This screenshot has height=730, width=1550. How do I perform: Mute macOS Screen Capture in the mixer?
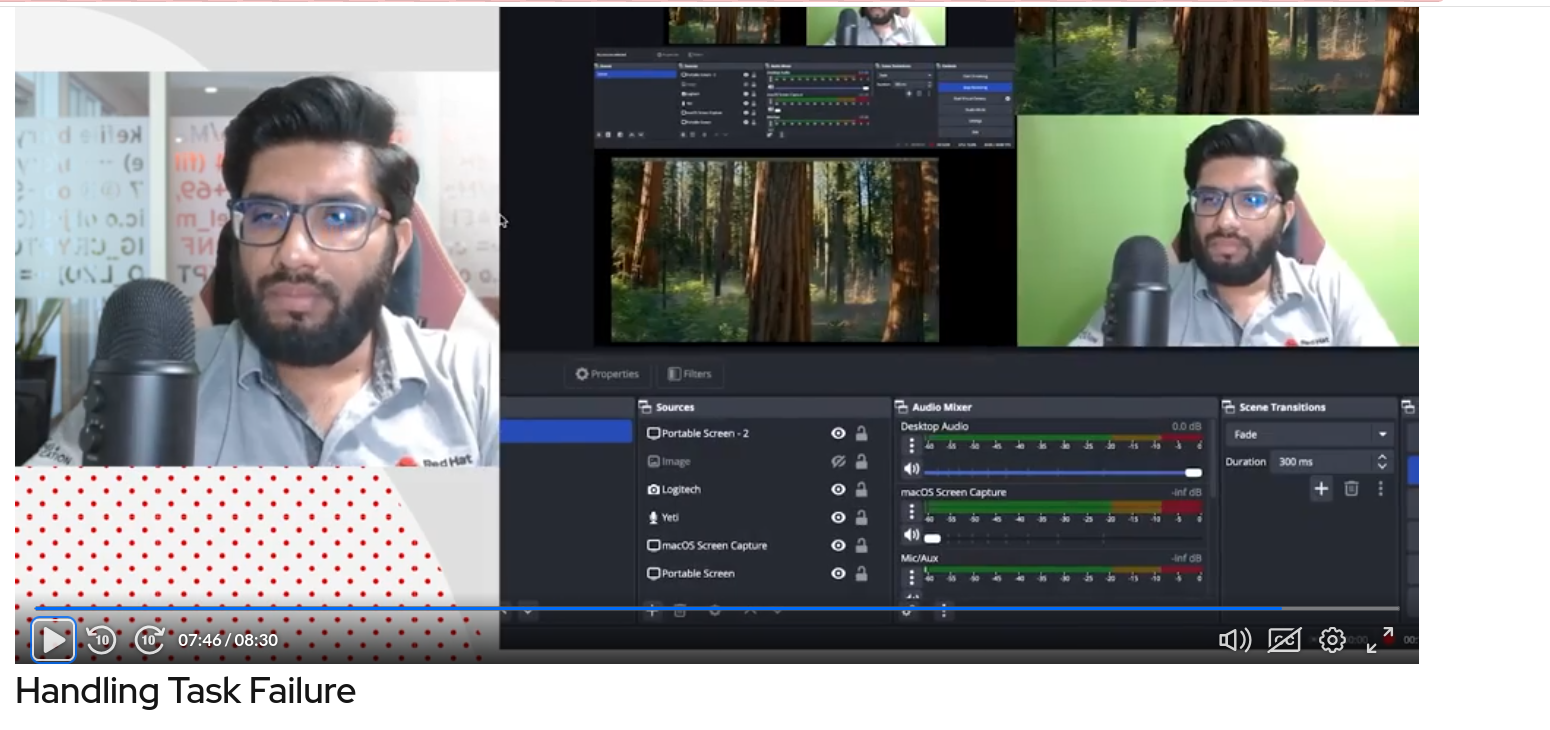point(911,535)
